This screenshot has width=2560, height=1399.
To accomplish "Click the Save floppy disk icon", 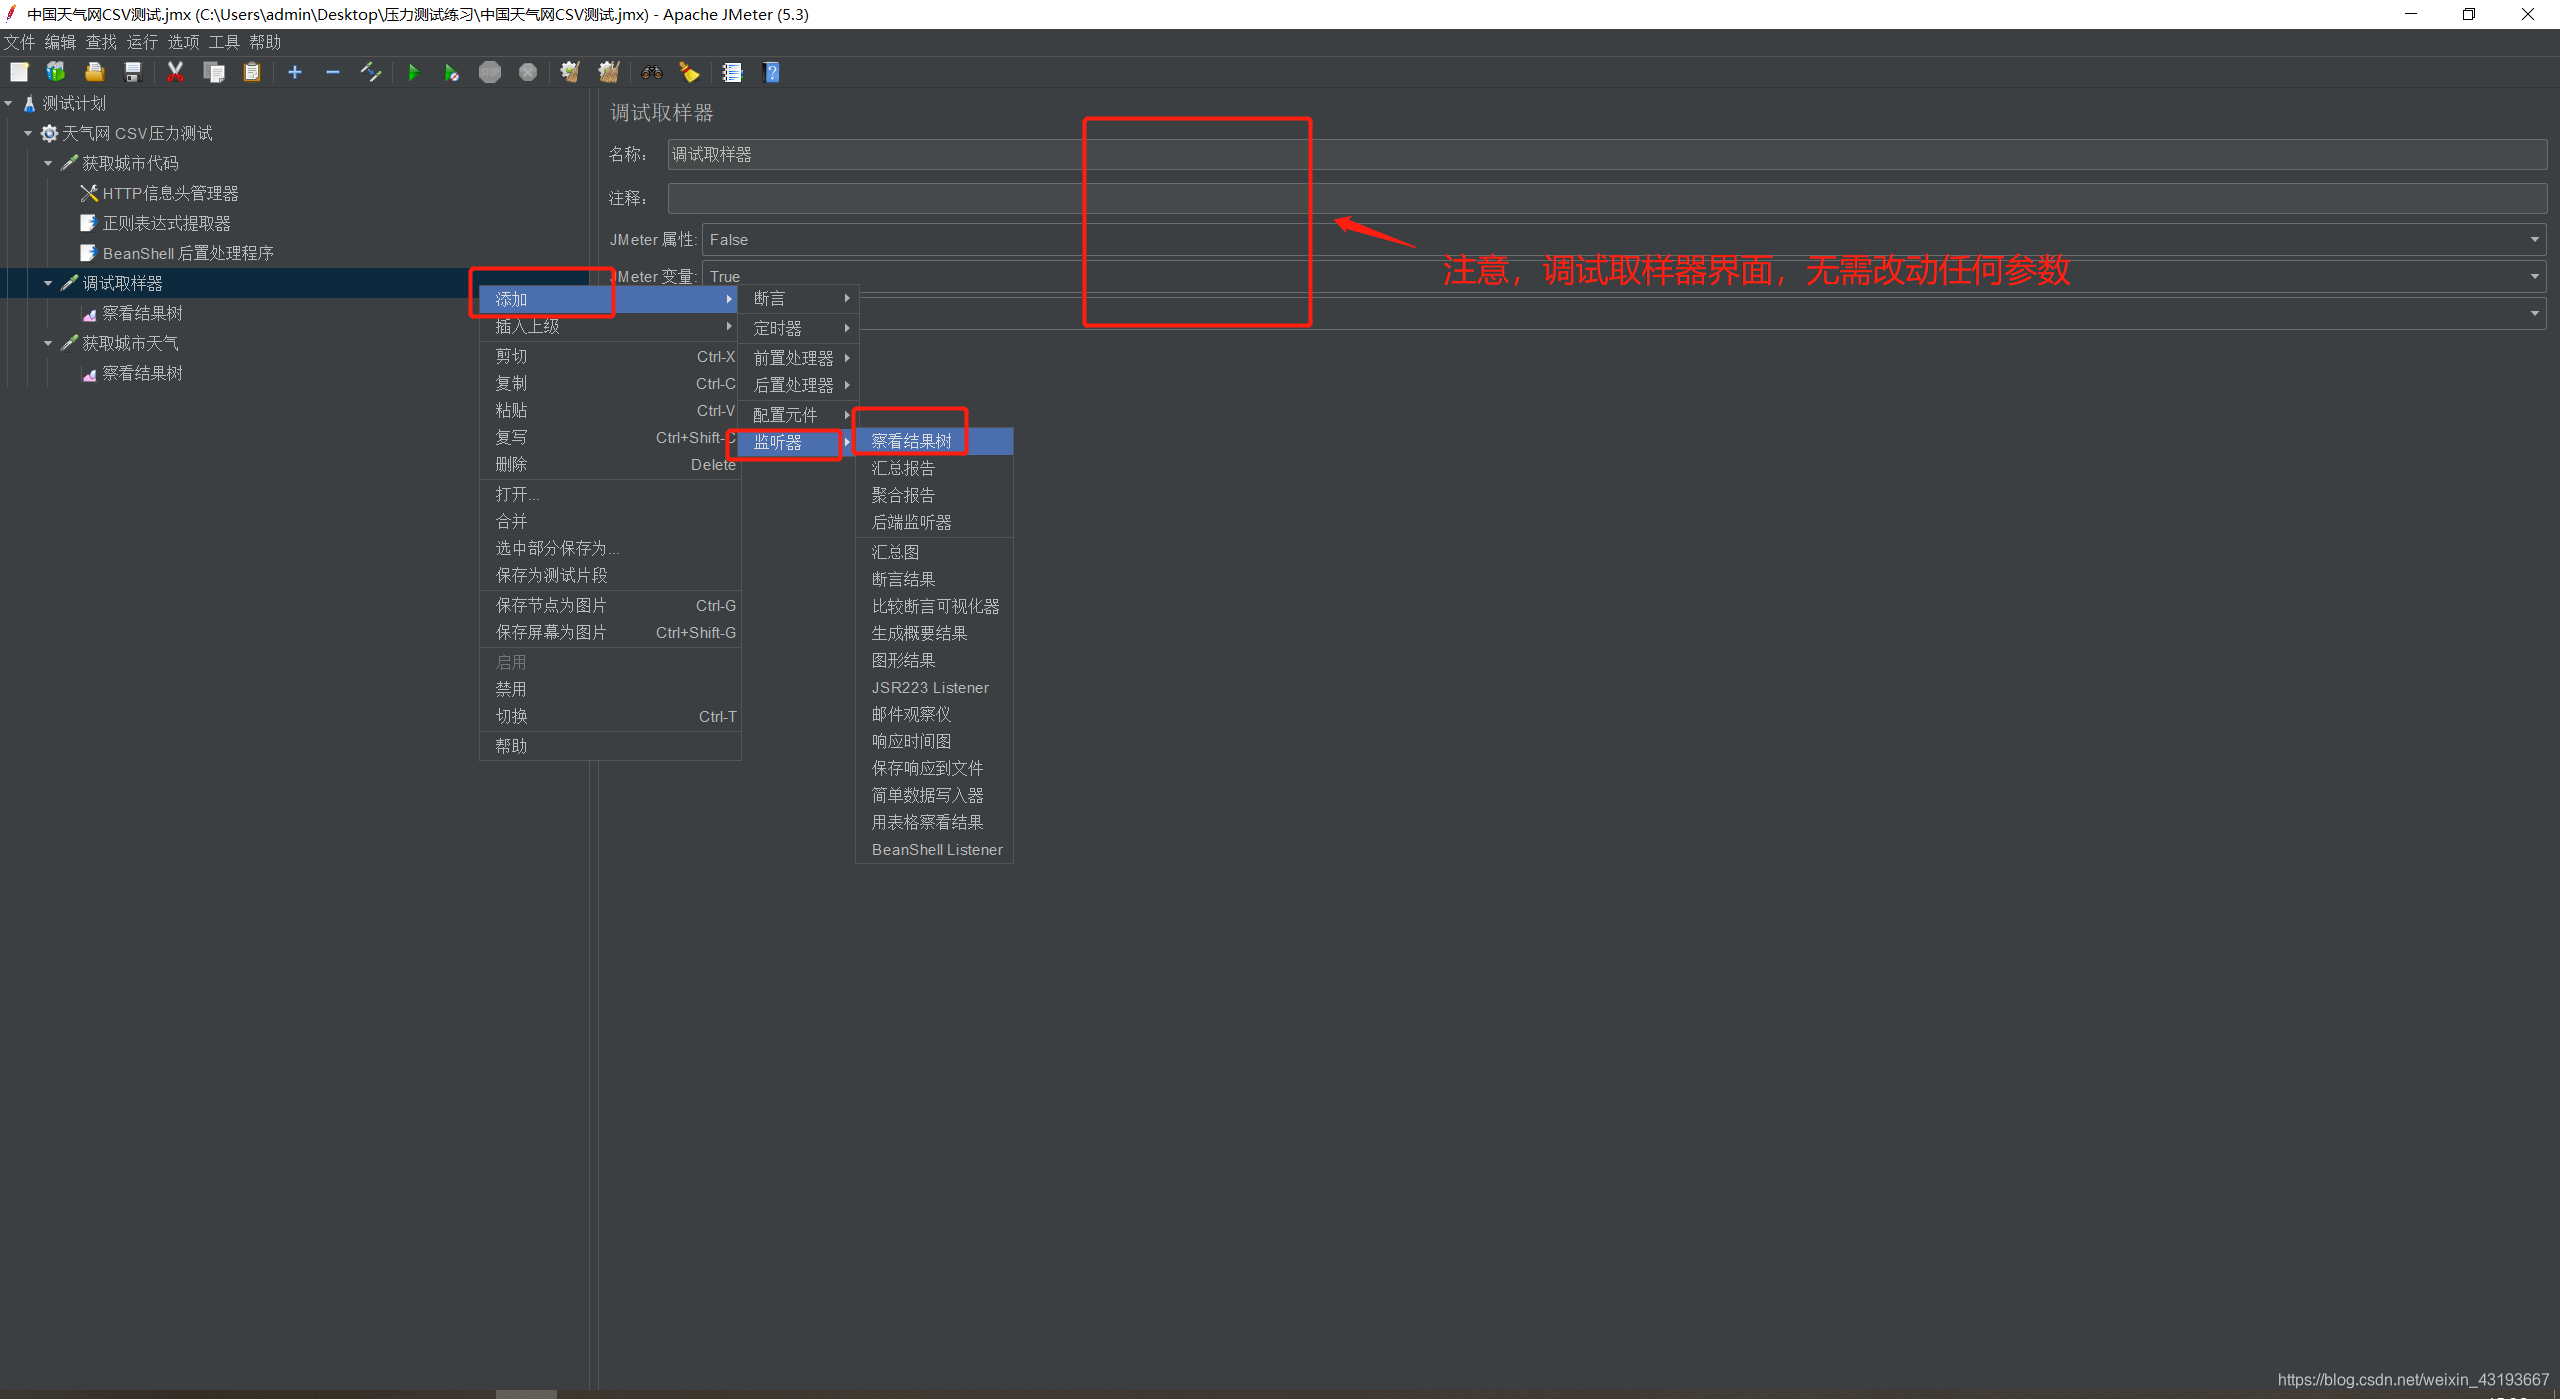I will [133, 72].
